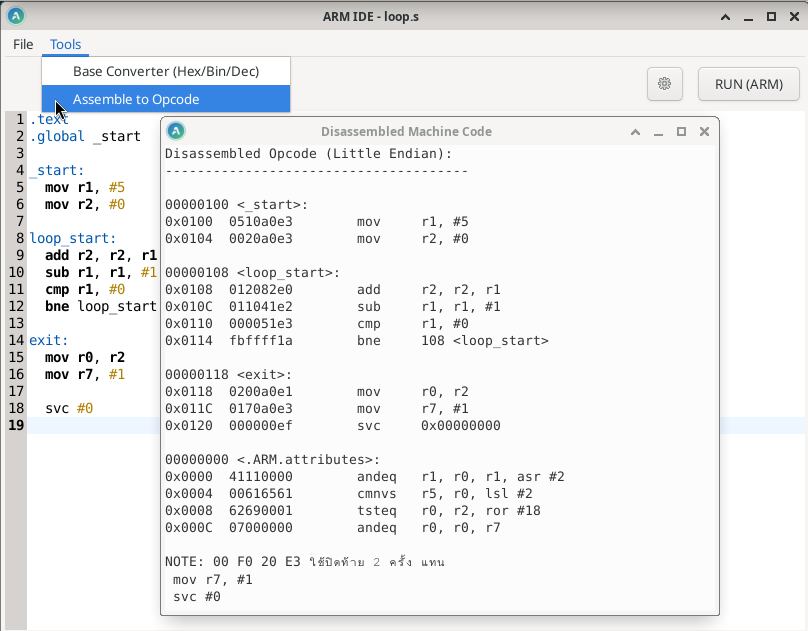Click the .global _start line in editor
Viewport: 808px width, 631px height.
point(85,136)
